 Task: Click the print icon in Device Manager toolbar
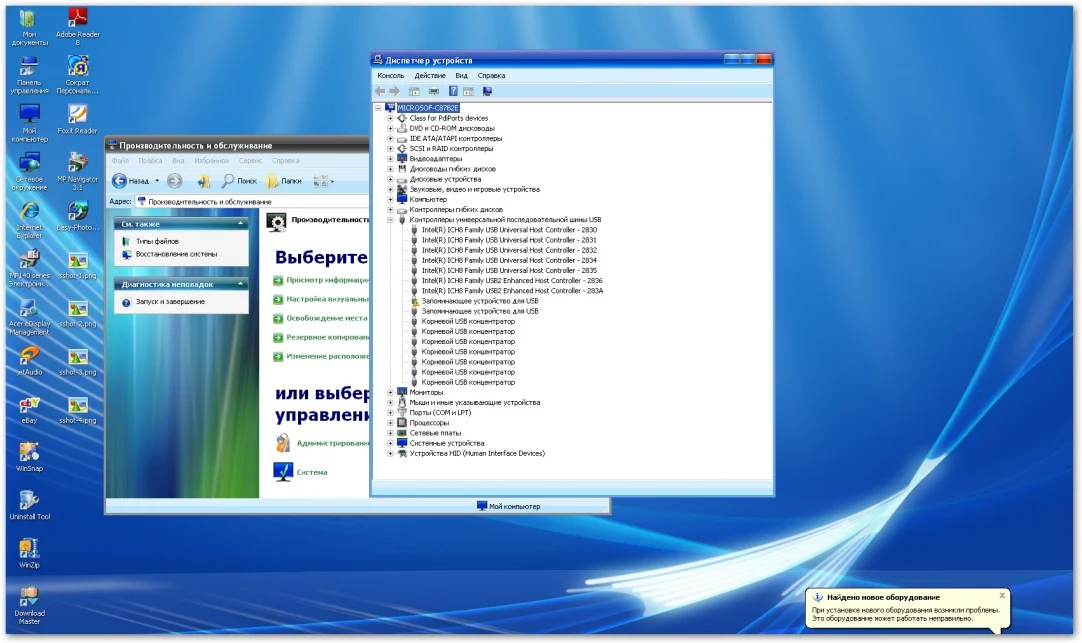(x=433, y=91)
